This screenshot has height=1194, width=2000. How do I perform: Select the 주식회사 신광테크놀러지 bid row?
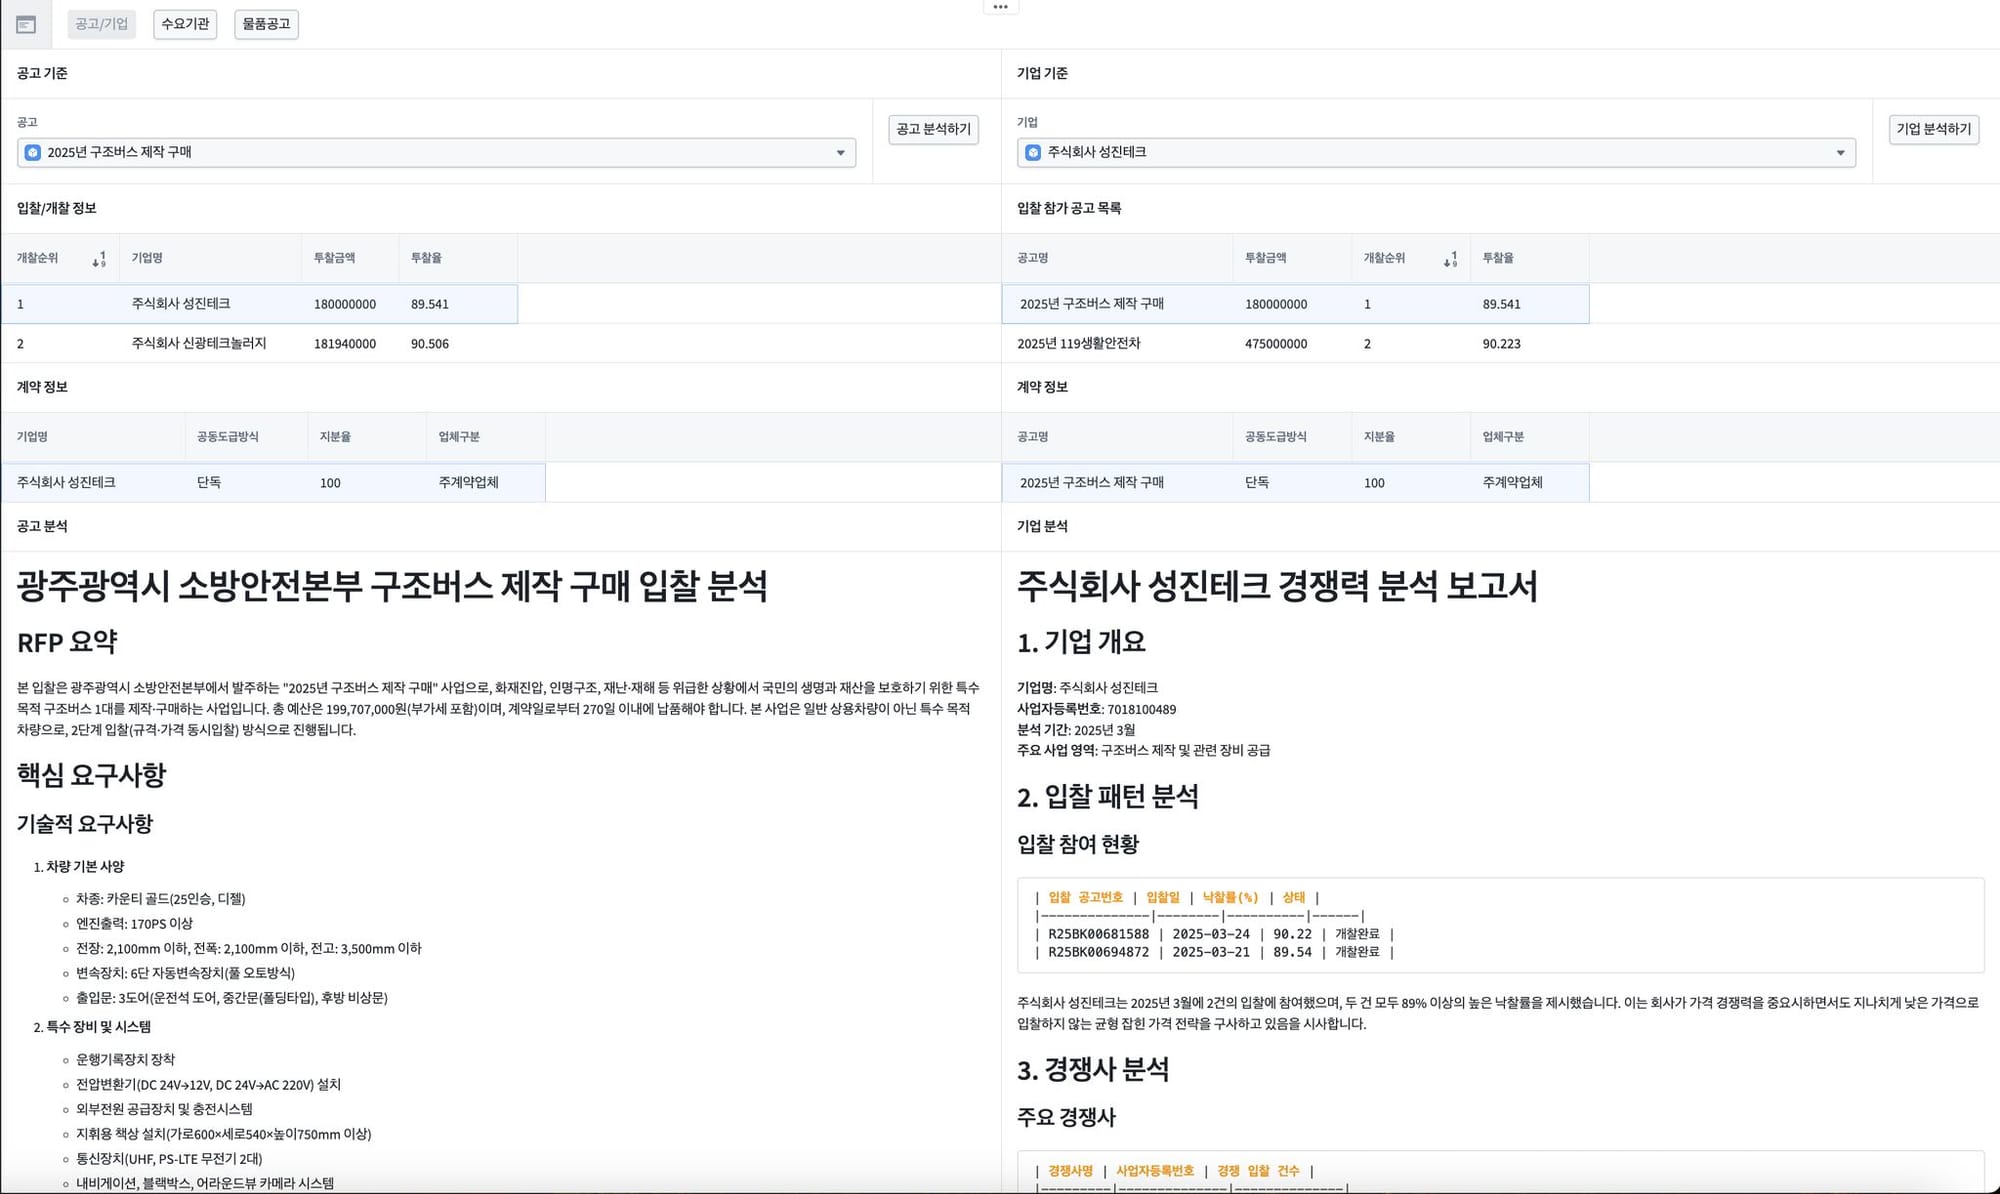[x=199, y=343]
